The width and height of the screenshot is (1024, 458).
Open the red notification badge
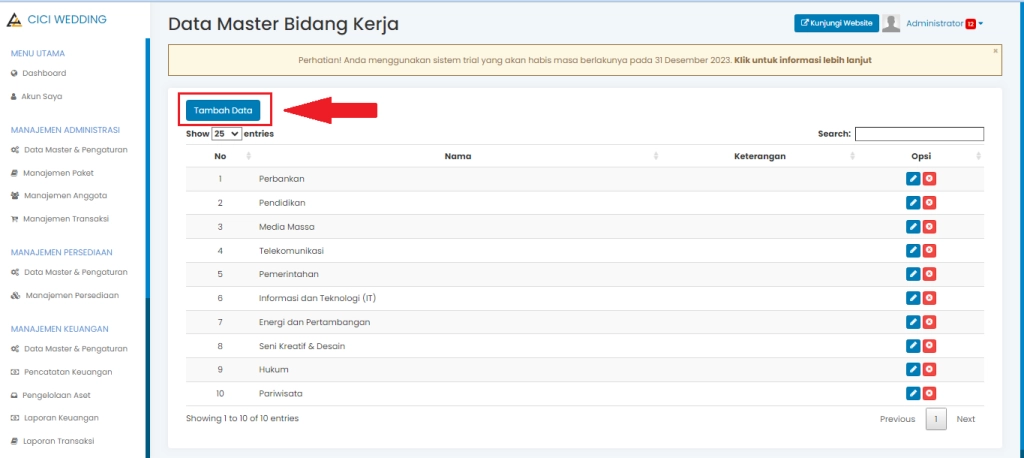pyautogui.click(x=970, y=24)
